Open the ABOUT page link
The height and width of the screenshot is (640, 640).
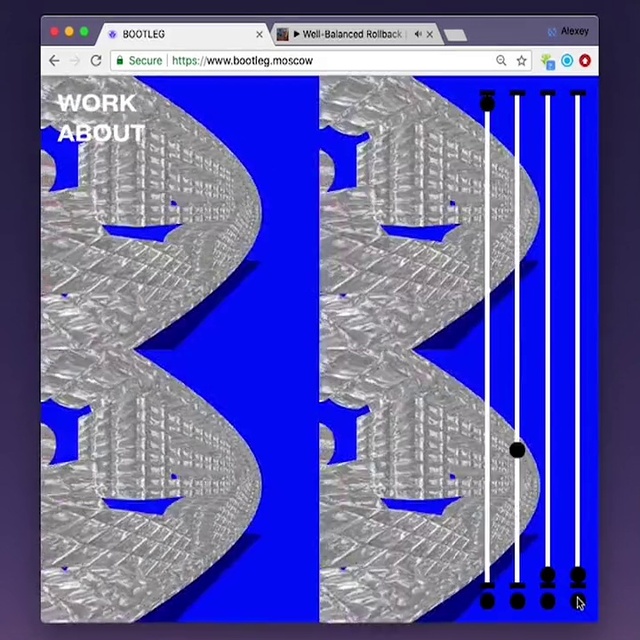101,133
